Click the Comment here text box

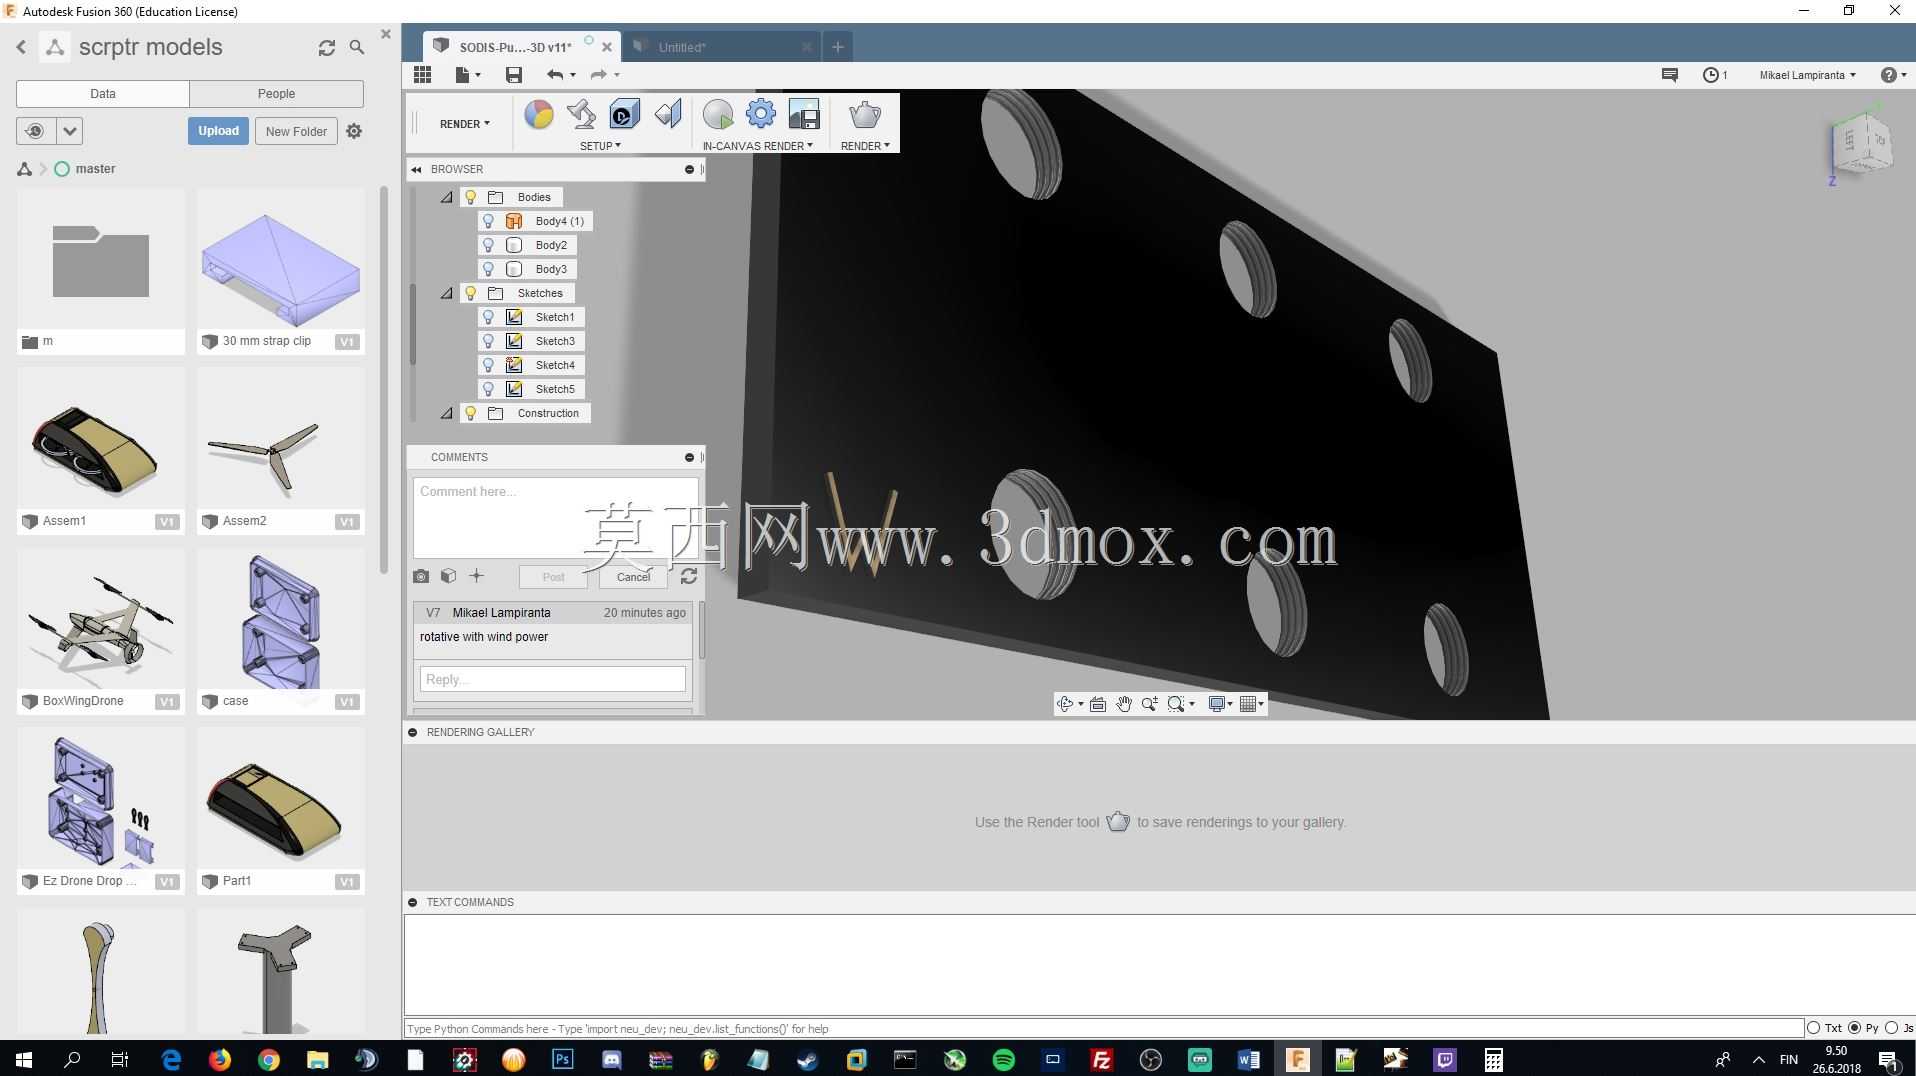click(x=556, y=517)
